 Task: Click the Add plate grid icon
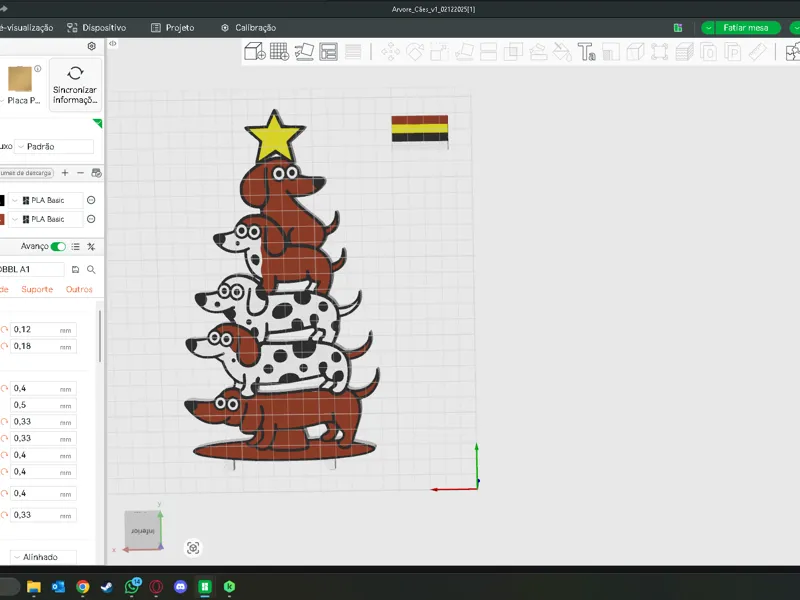pos(279,52)
